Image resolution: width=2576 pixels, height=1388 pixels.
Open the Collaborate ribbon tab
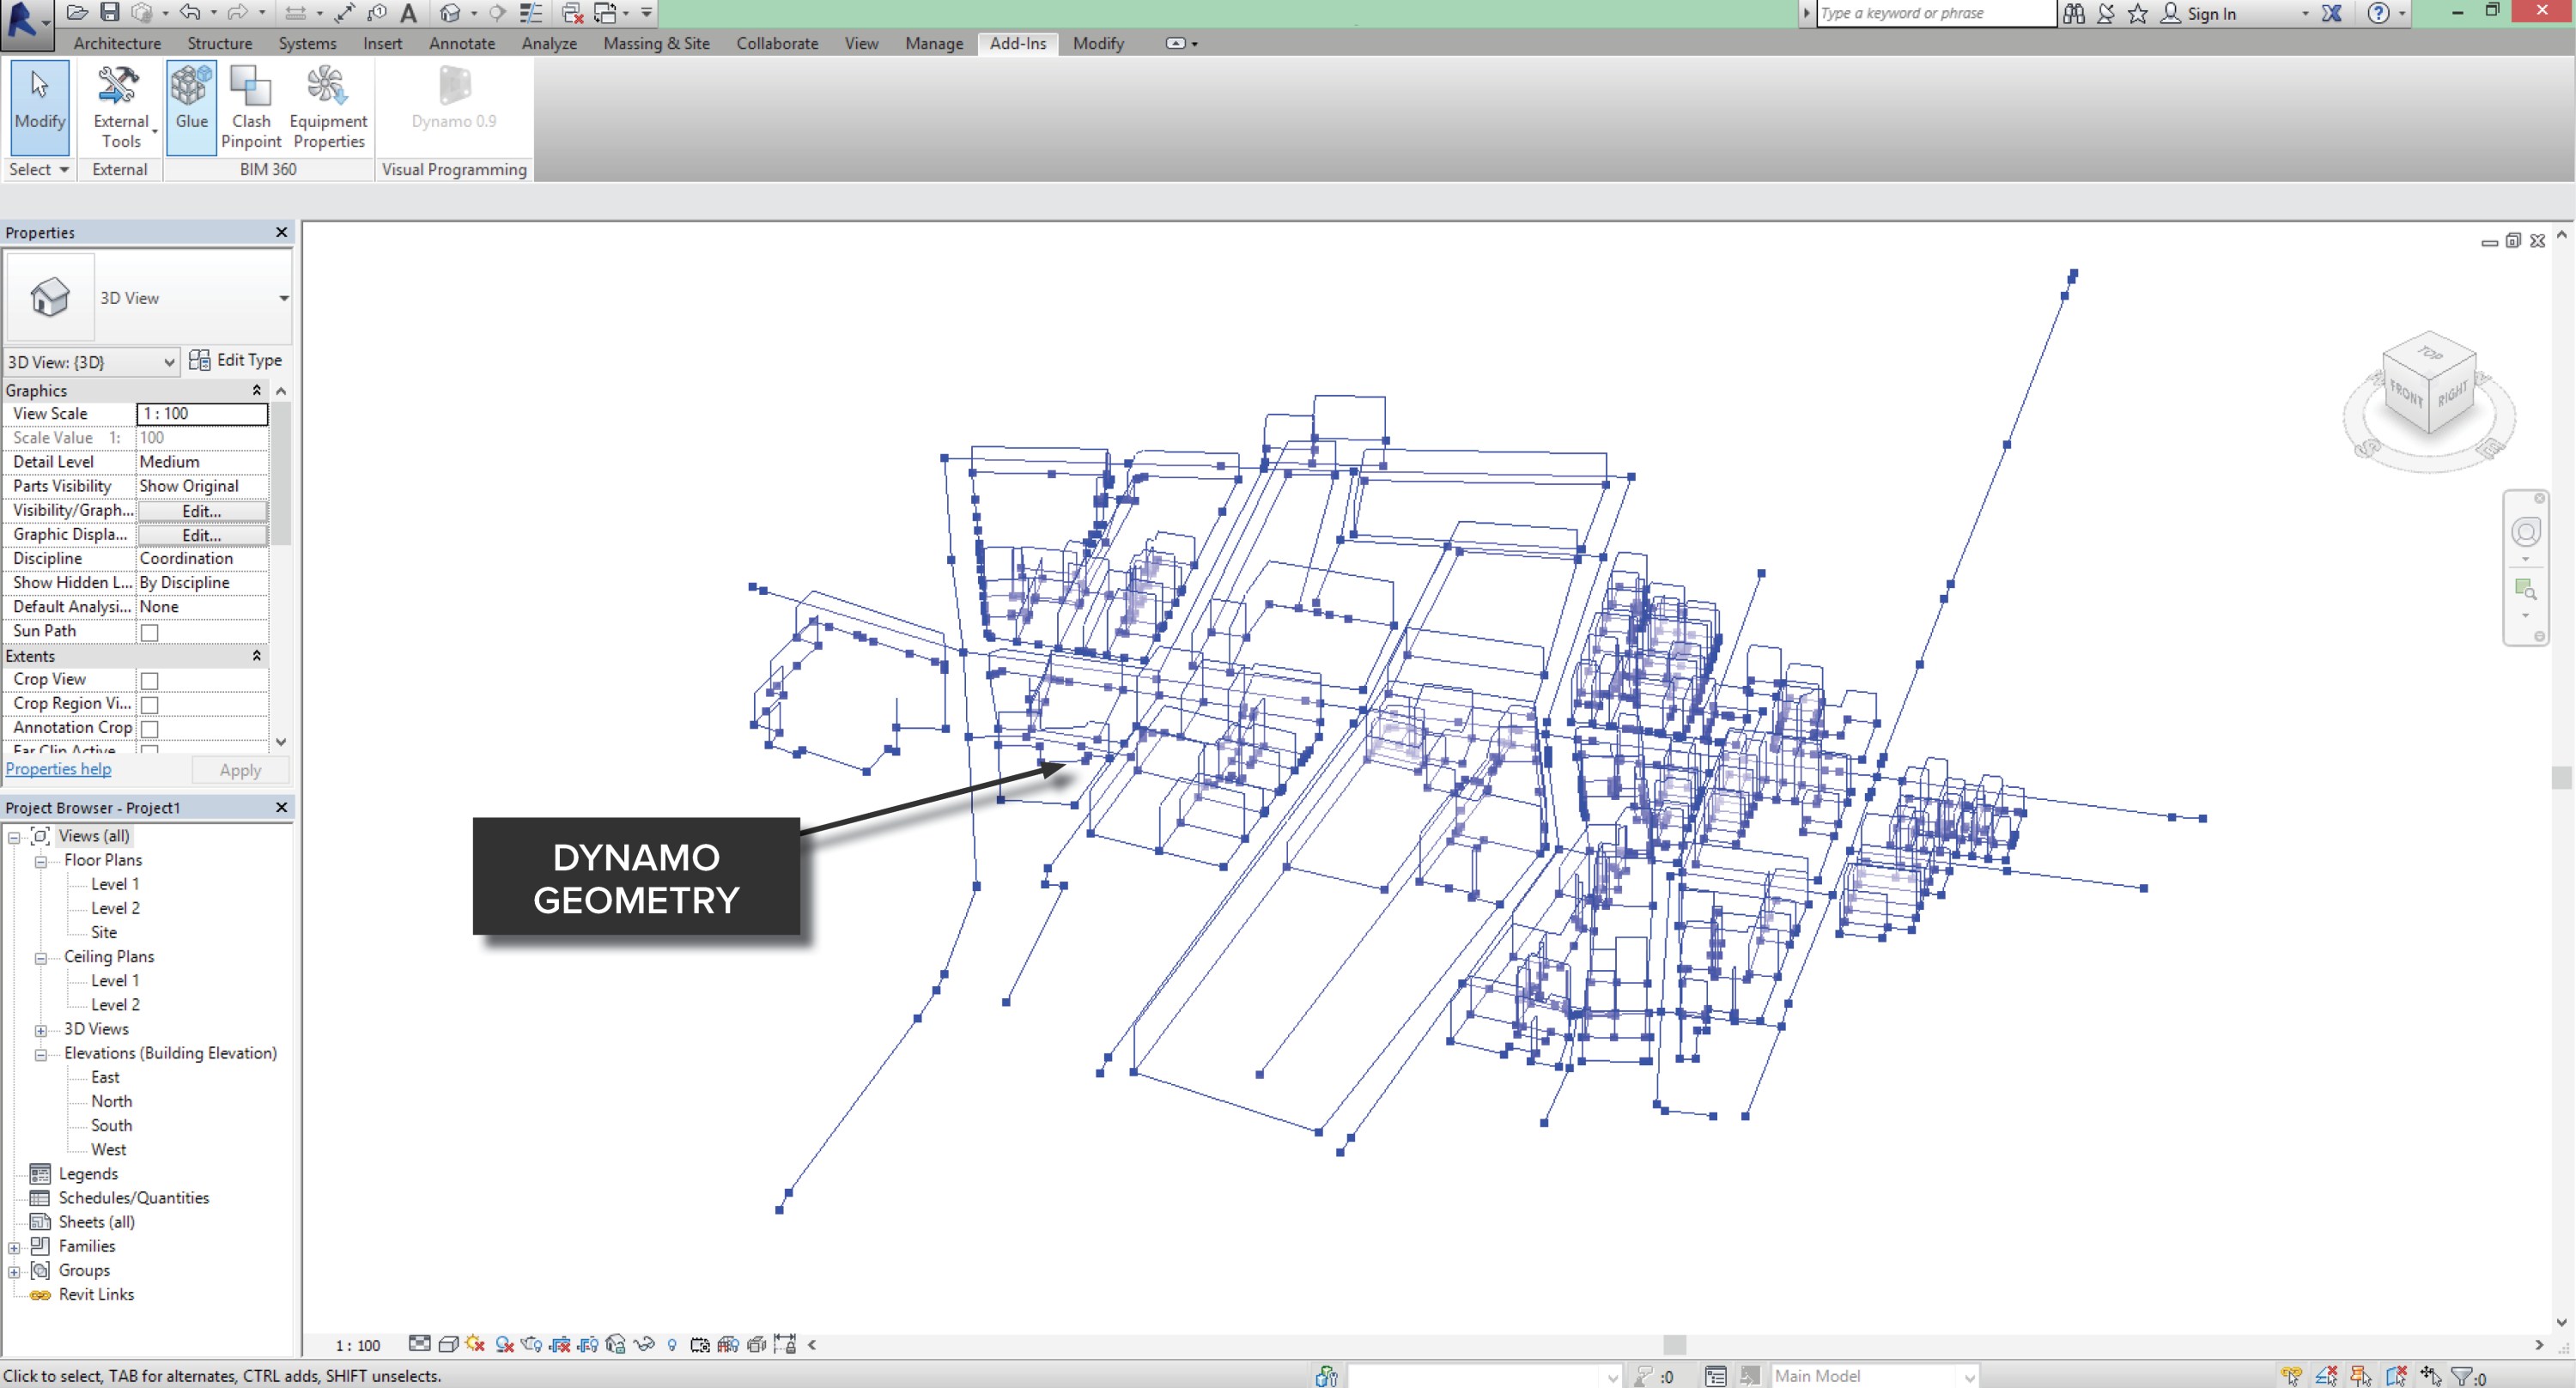(777, 43)
